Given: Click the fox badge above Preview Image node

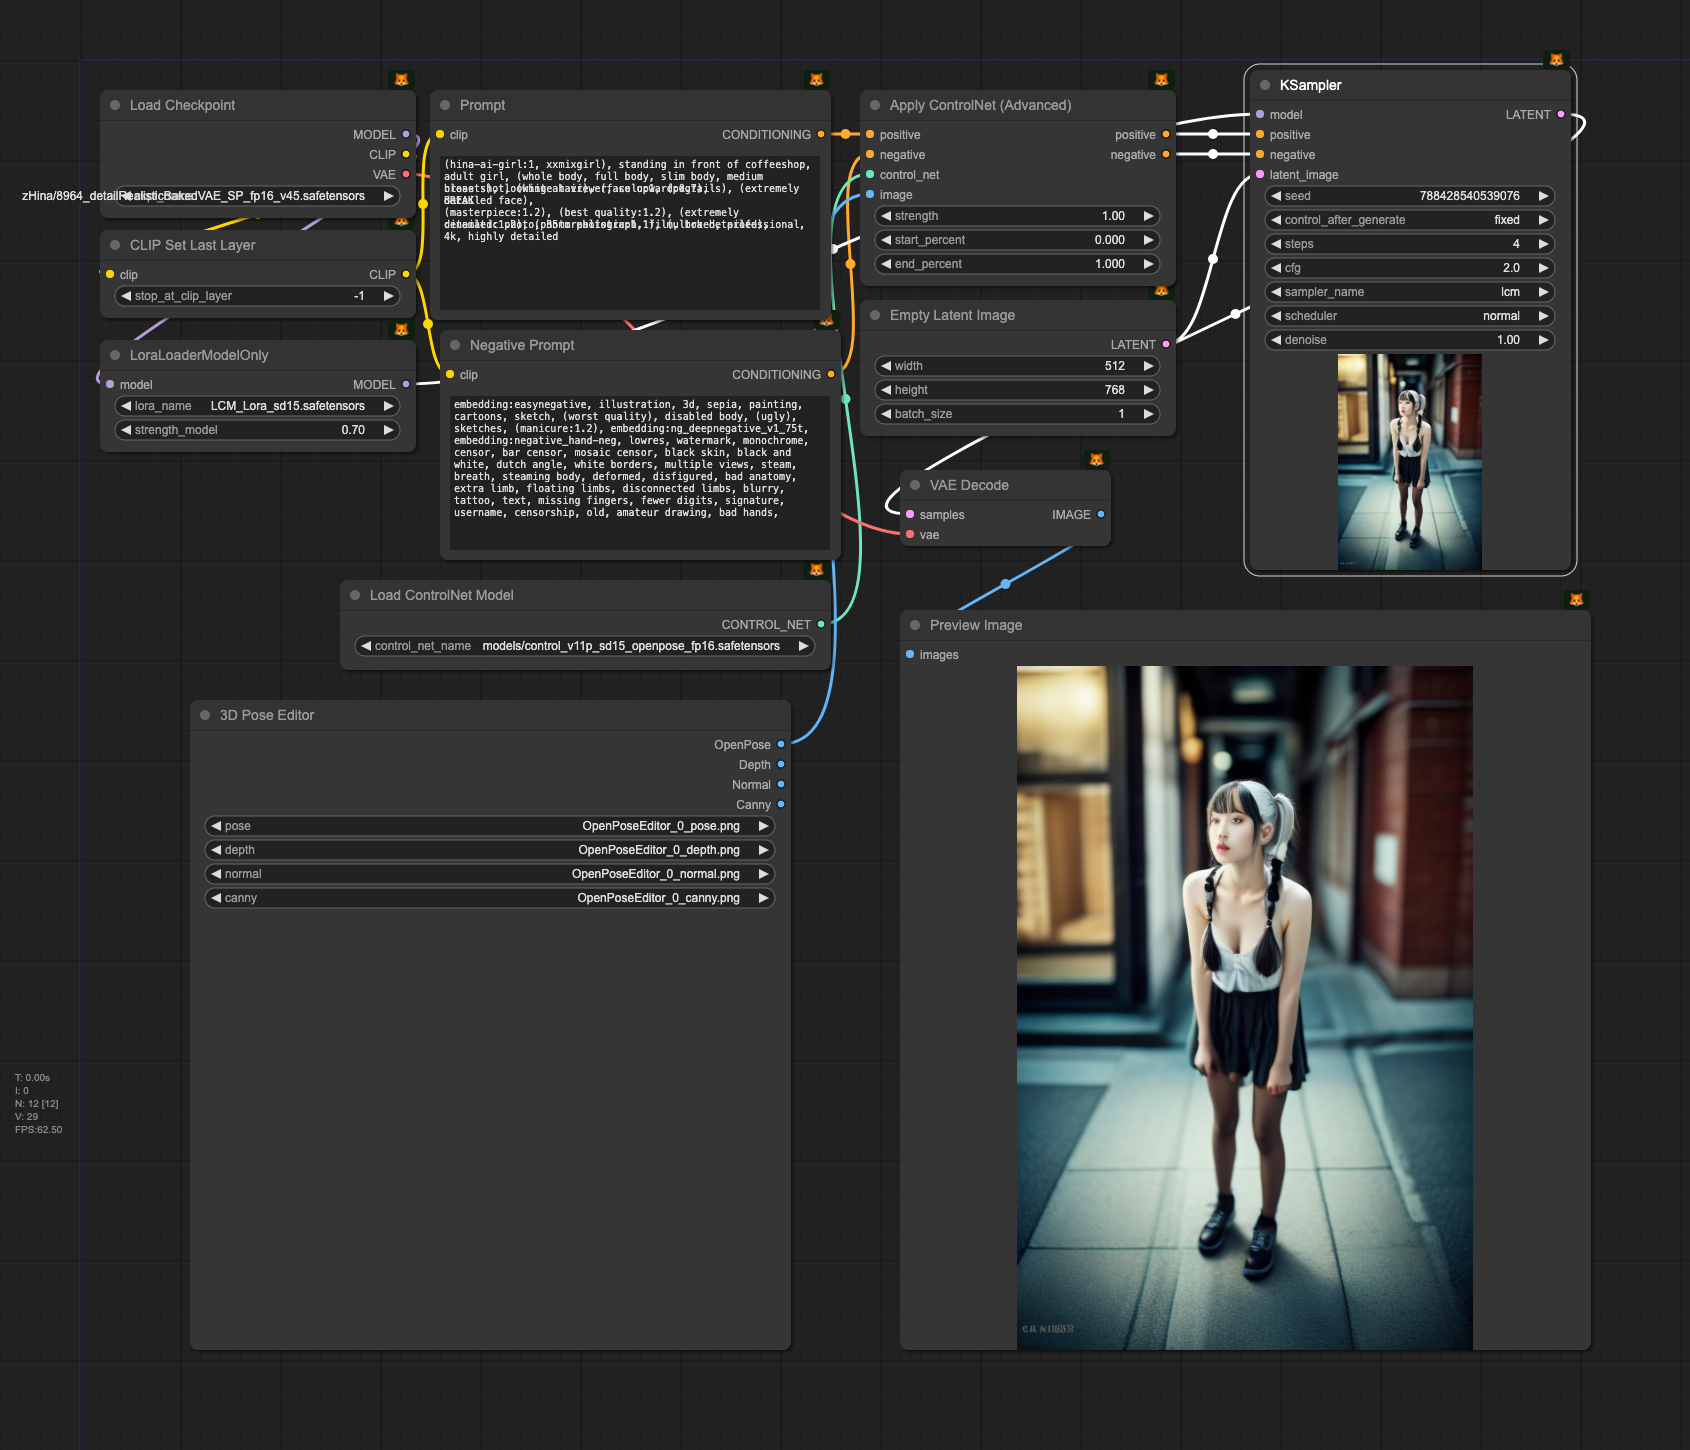Looking at the screenshot, I should coord(1576,600).
